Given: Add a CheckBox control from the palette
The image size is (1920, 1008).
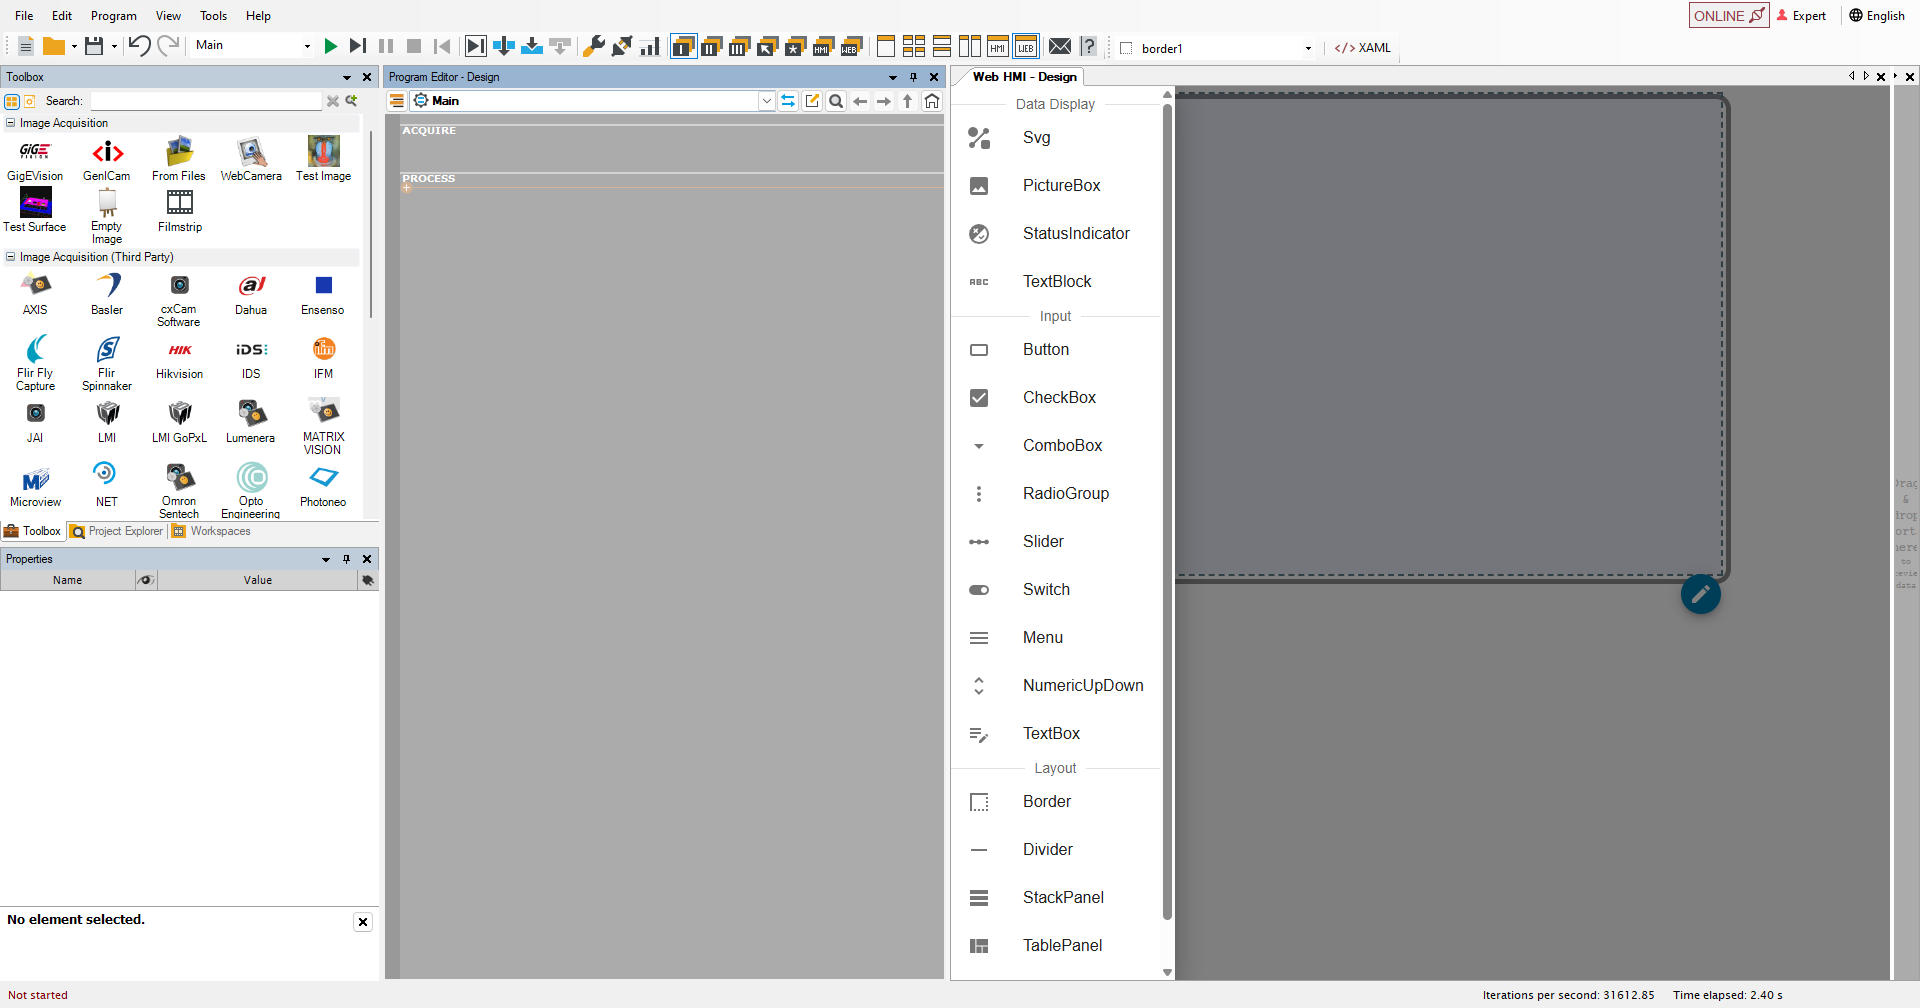Looking at the screenshot, I should click(x=1059, y=398).
